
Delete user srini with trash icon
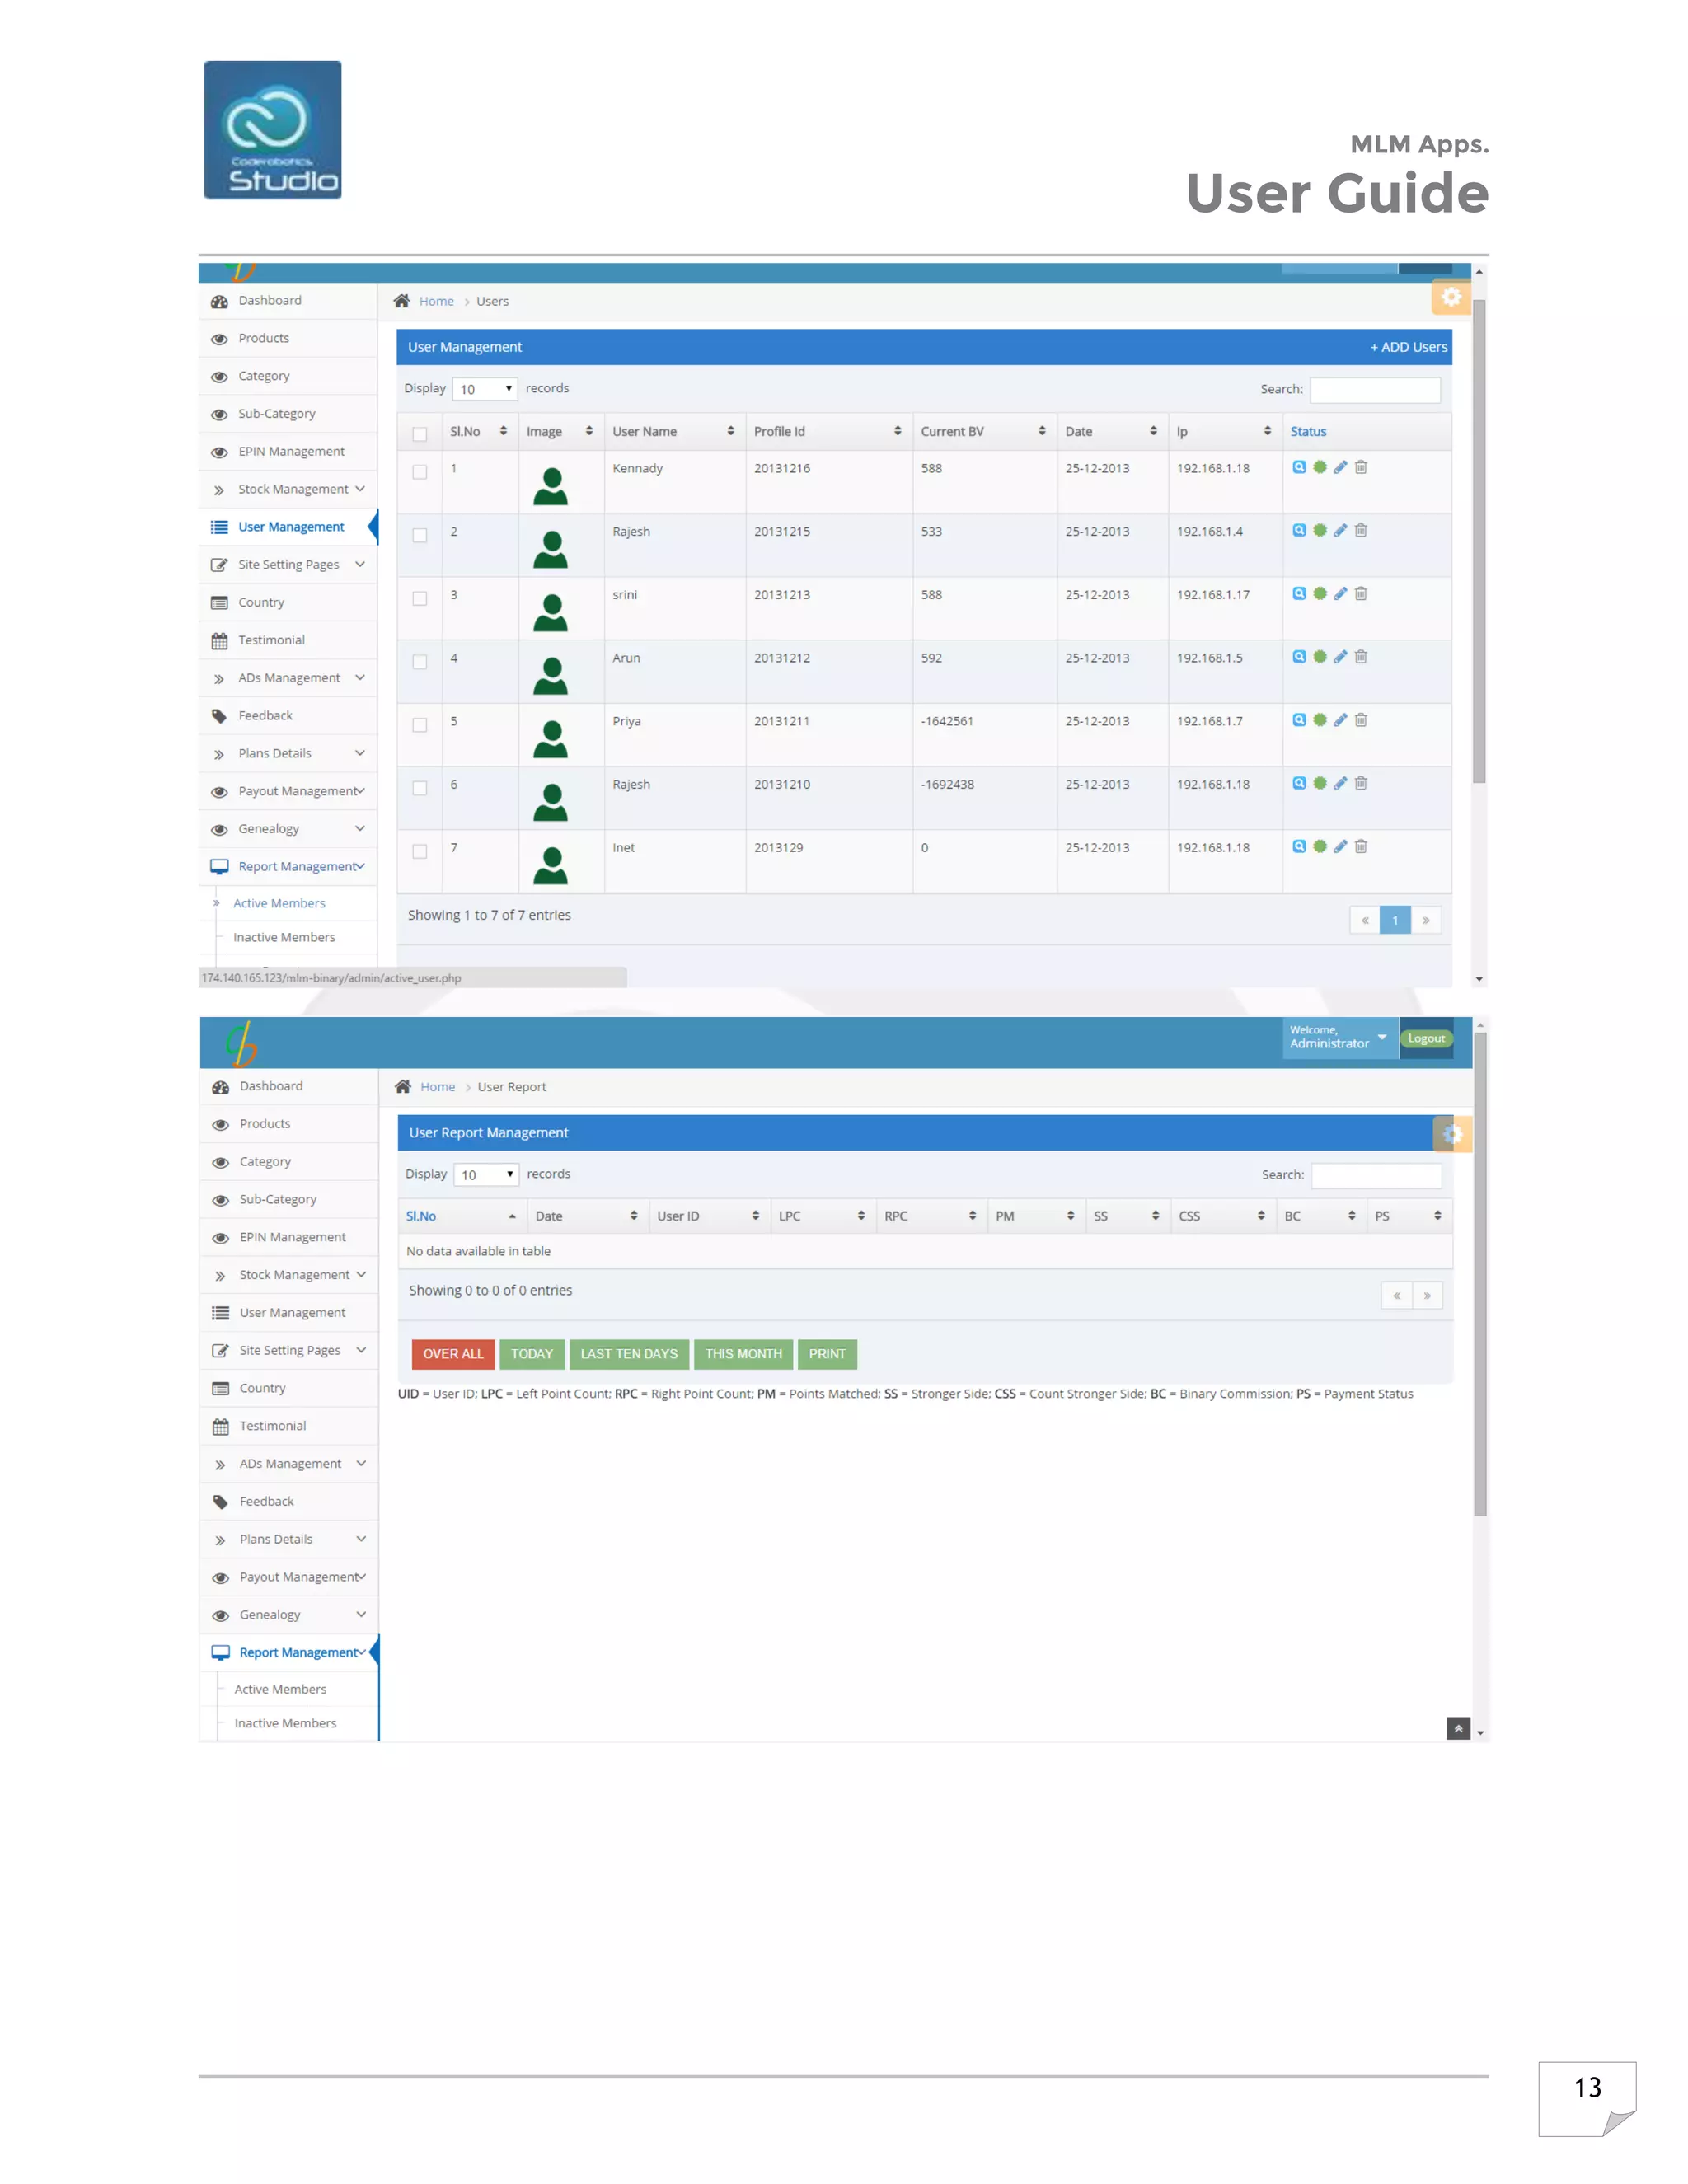(x=1361, y=593)
